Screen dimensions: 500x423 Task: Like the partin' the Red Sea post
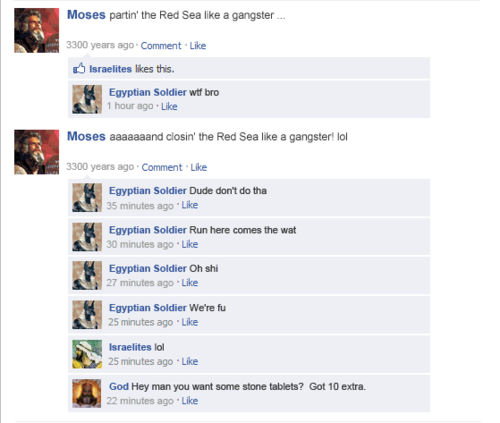coord(198,46)
